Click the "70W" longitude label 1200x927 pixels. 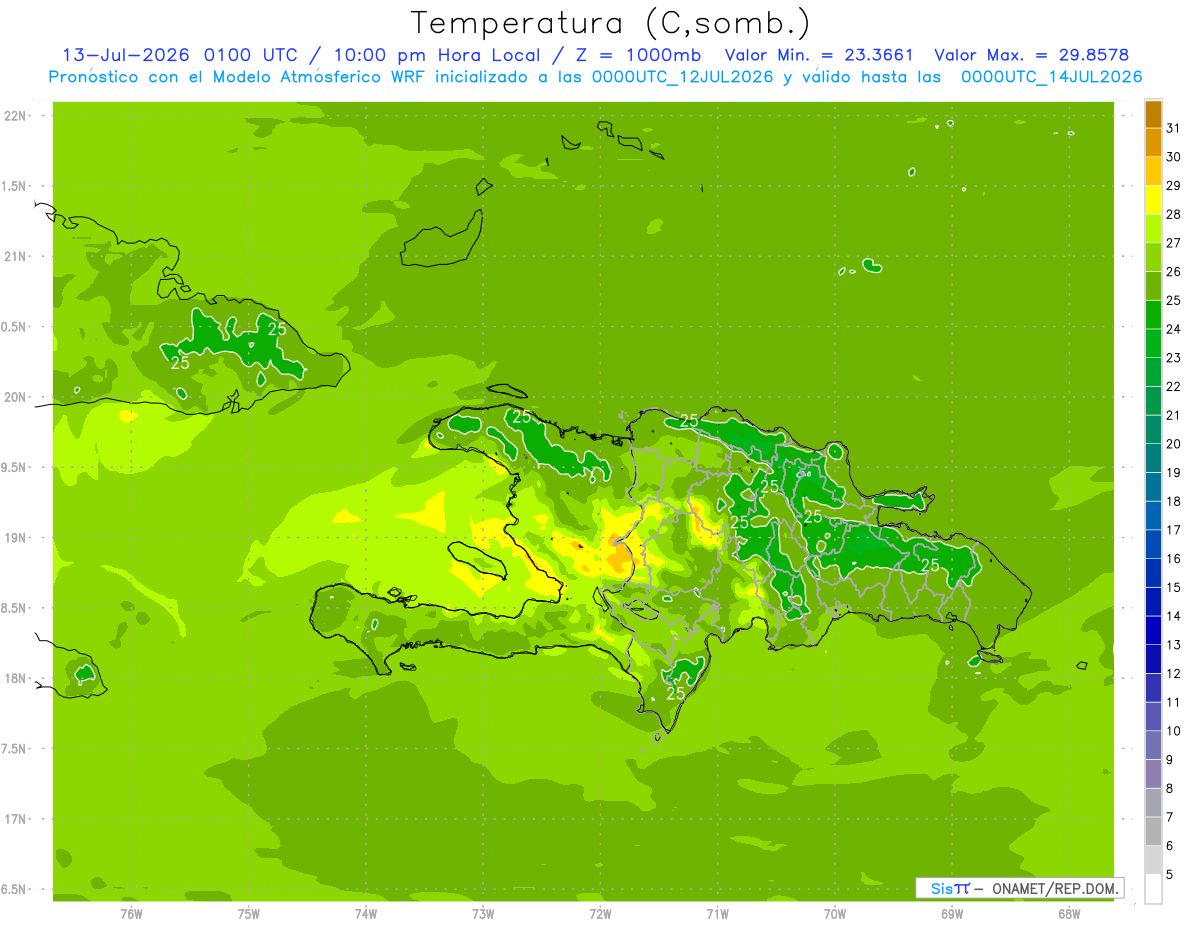click(x=835, y=913)
